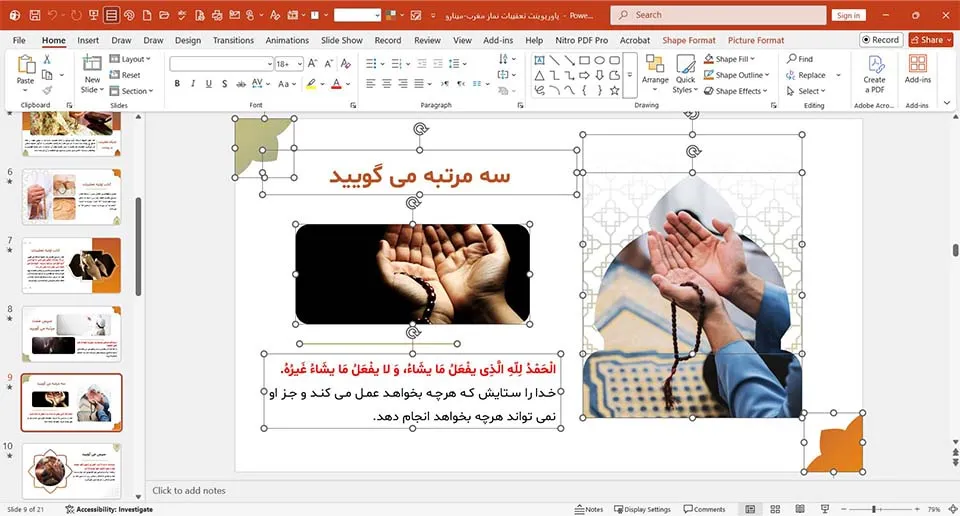Image resolution: width=960 pixels, height=516 pixels.
Task: Toggle Italic formatting
Action: pos(193,84)
